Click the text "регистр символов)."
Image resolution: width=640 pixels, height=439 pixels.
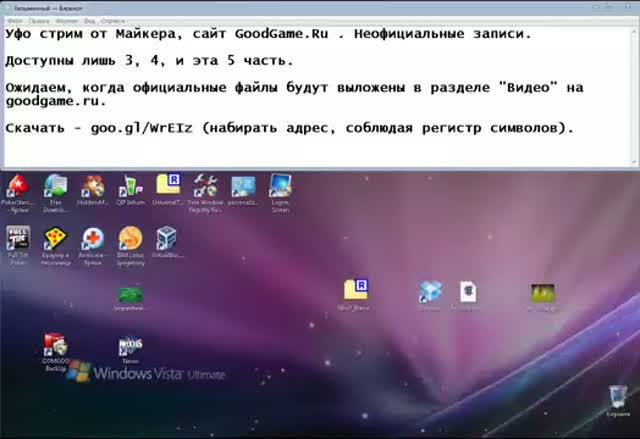(498, 128)
